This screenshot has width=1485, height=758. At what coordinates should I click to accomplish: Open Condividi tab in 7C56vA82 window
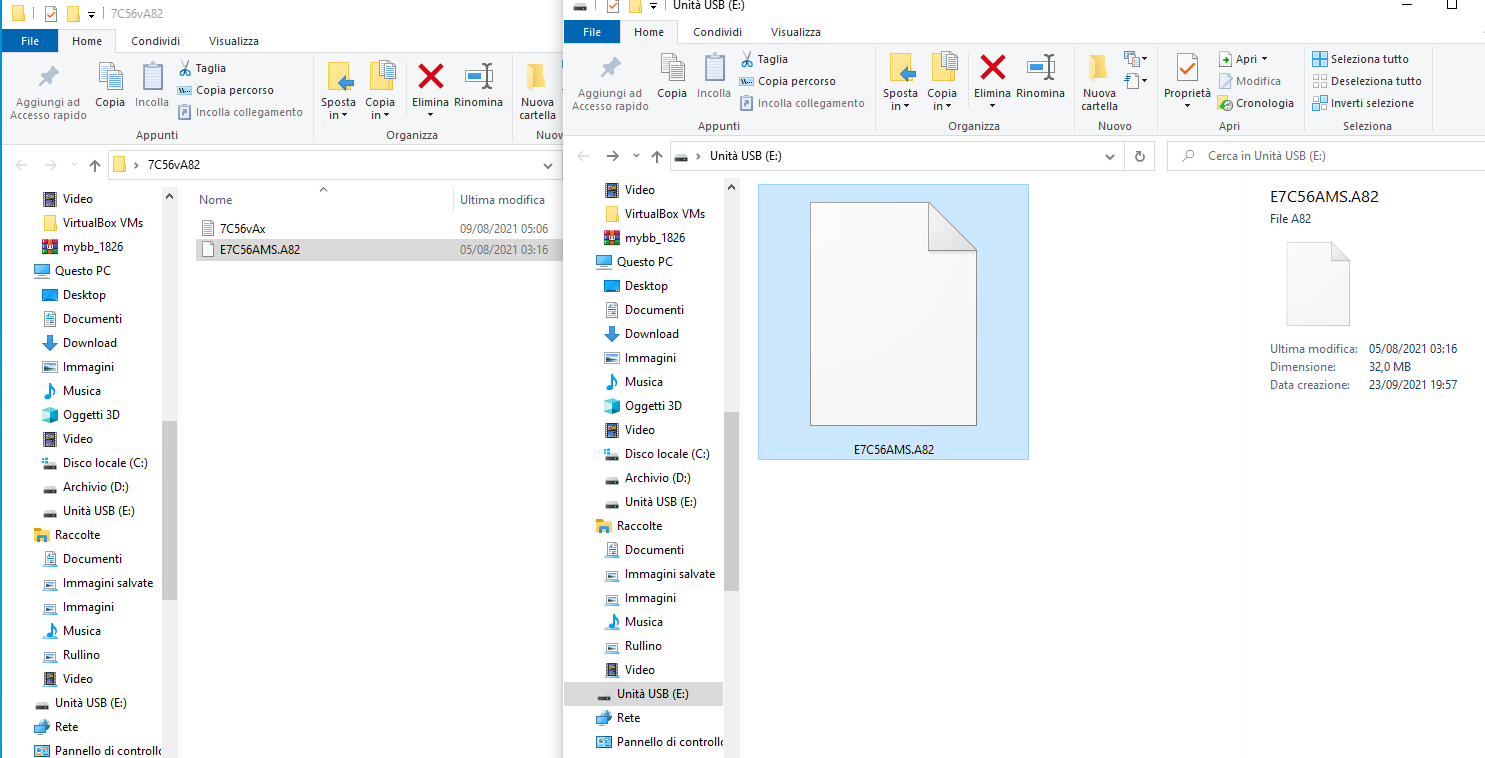(155, 41)
